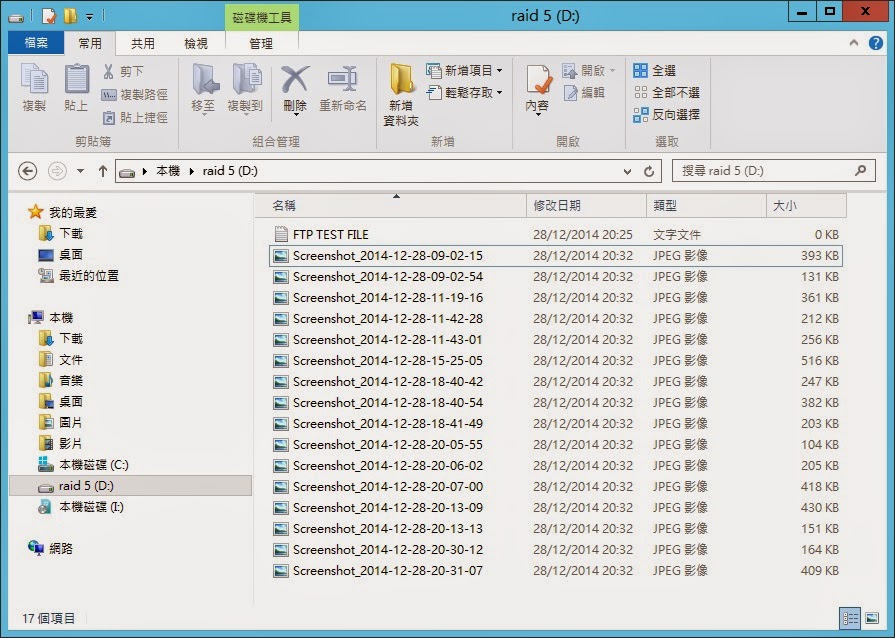The height and width of the screenshot is (638, 895).
Task: Collapse the ribbon with the chevron
Action: [854, 43]
